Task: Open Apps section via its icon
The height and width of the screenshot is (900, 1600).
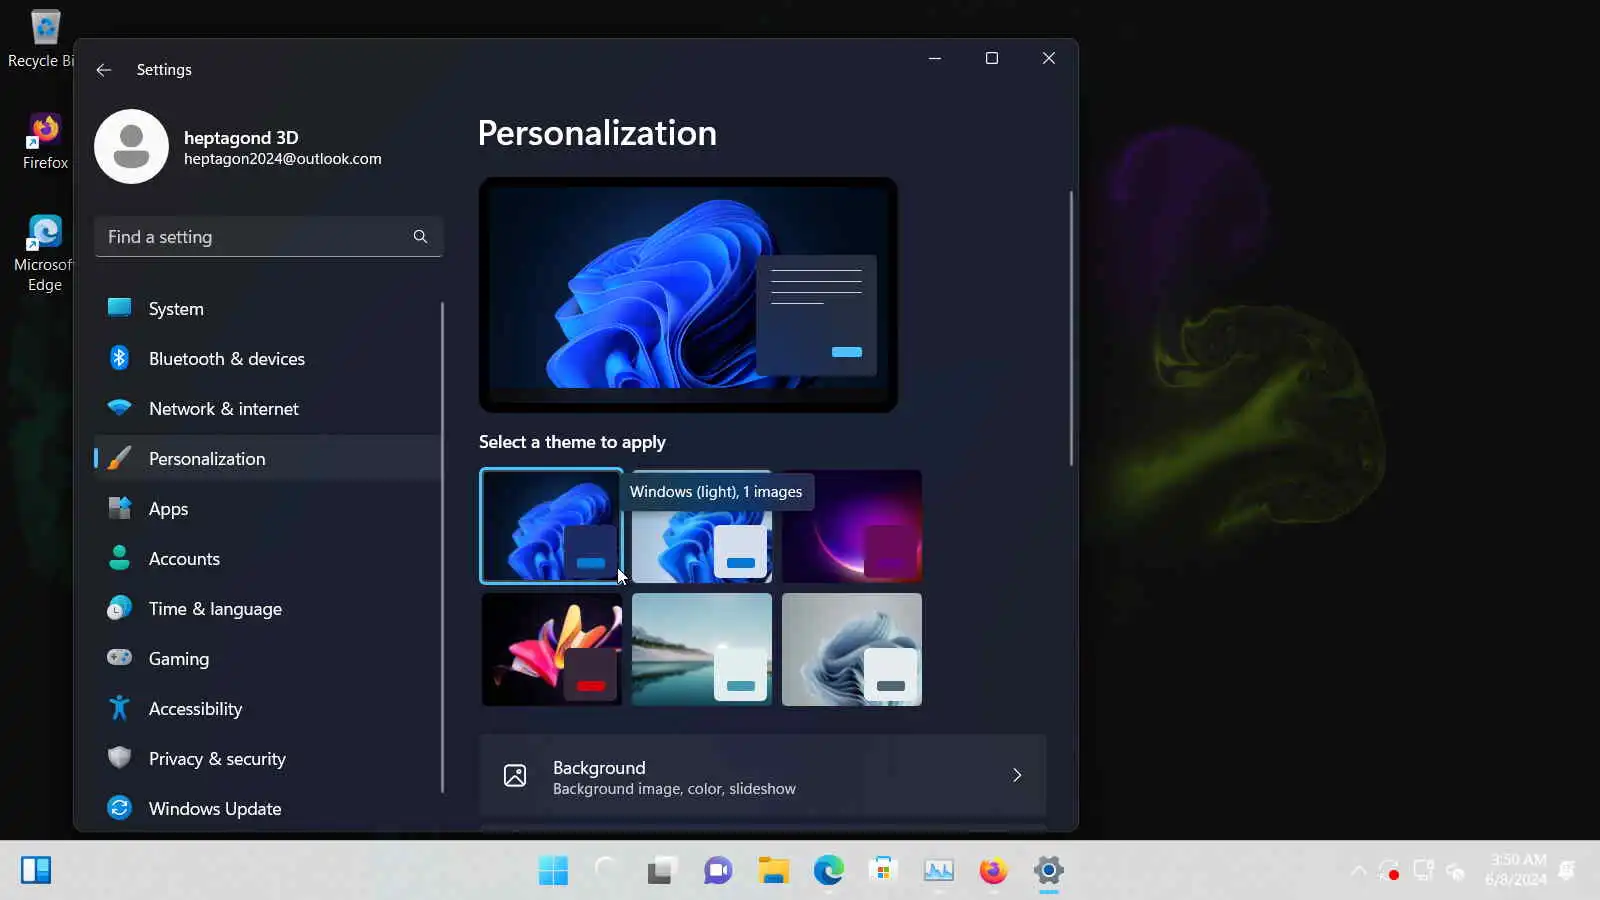Action: click(x=119, y=508)
